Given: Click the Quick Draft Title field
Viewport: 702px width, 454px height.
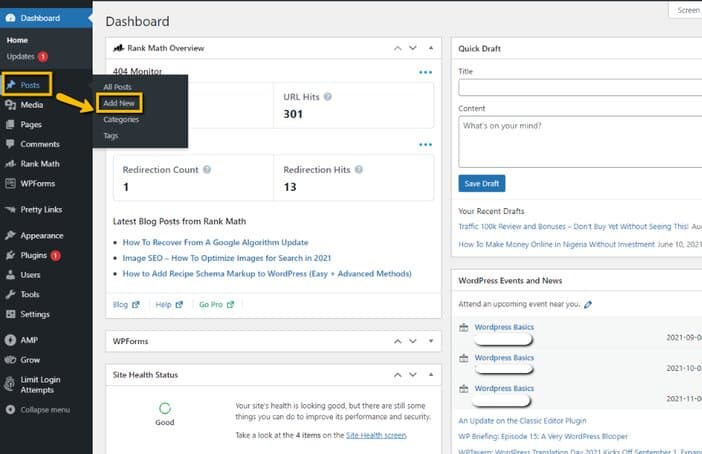Looking at the screenshot, I should [x=580, y=87].
